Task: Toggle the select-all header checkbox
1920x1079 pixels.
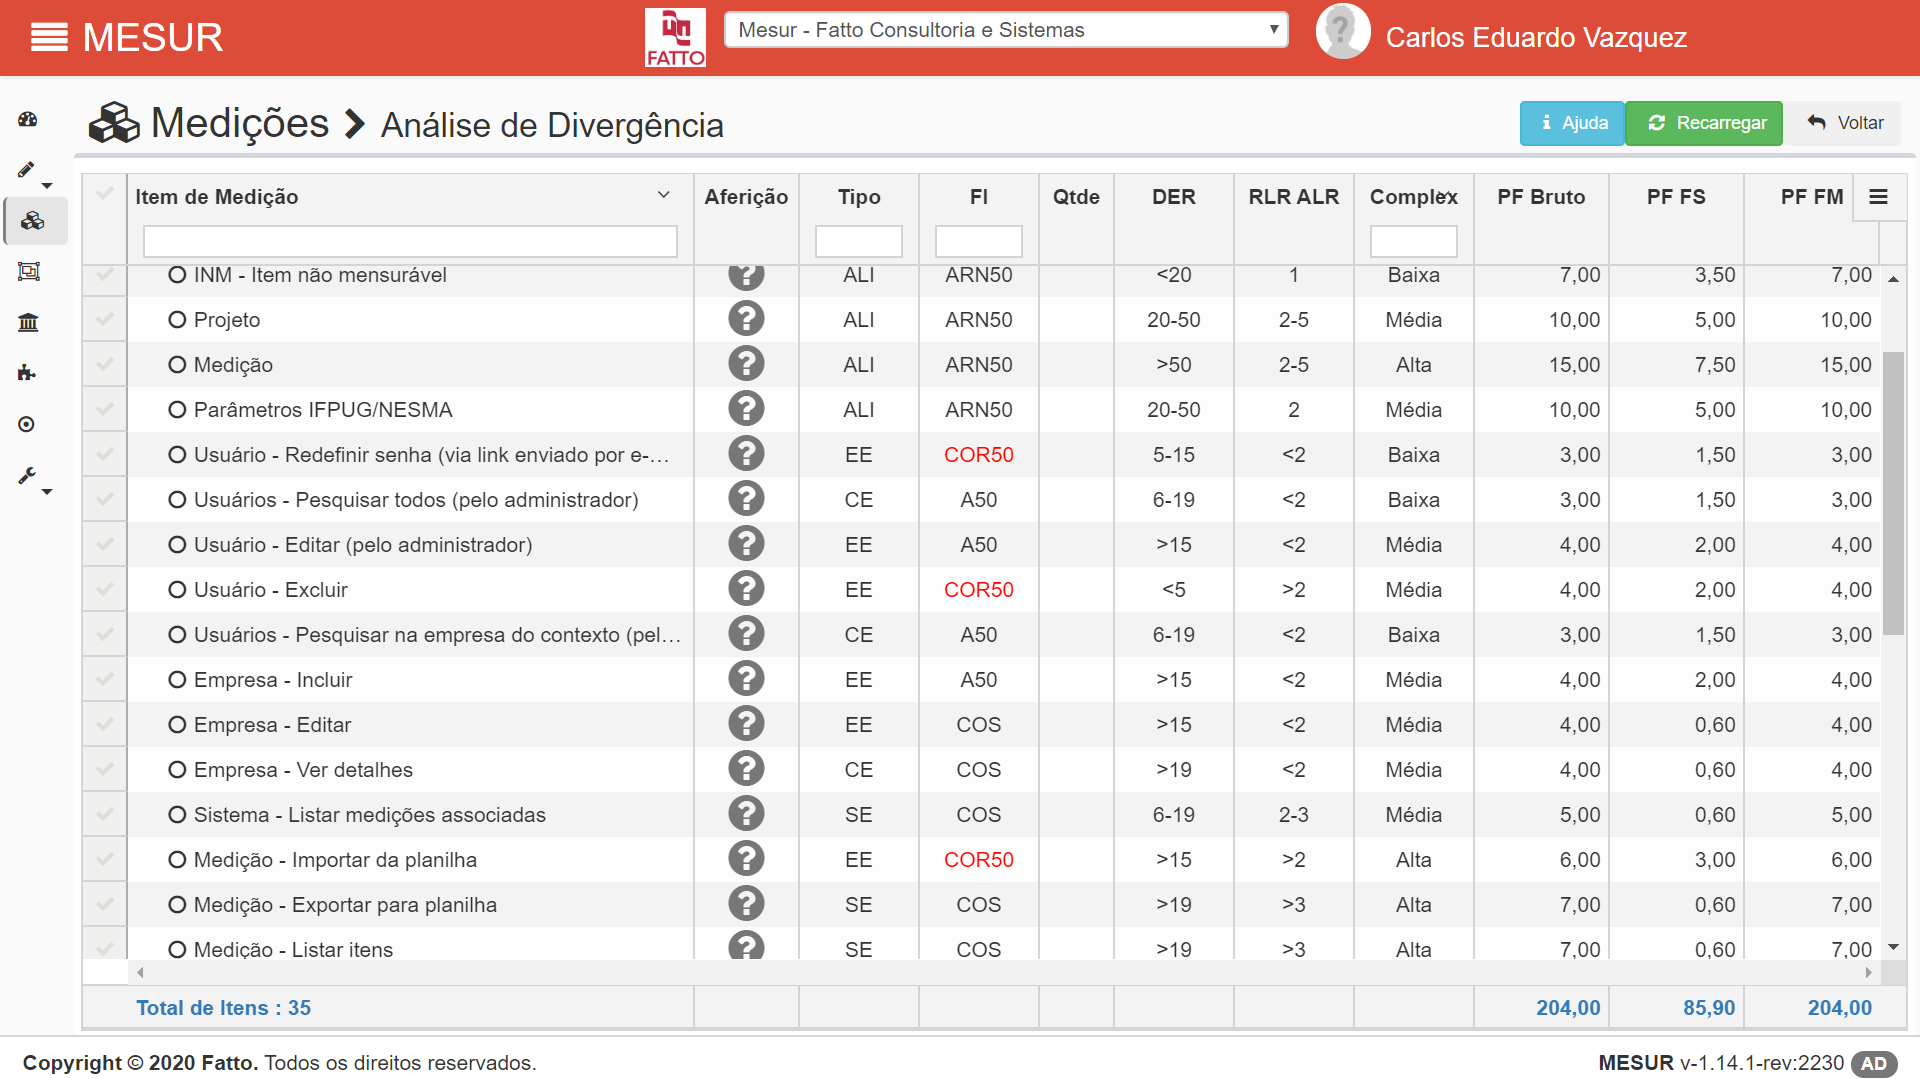Action: pyautogui.click(x=105, y=194)
